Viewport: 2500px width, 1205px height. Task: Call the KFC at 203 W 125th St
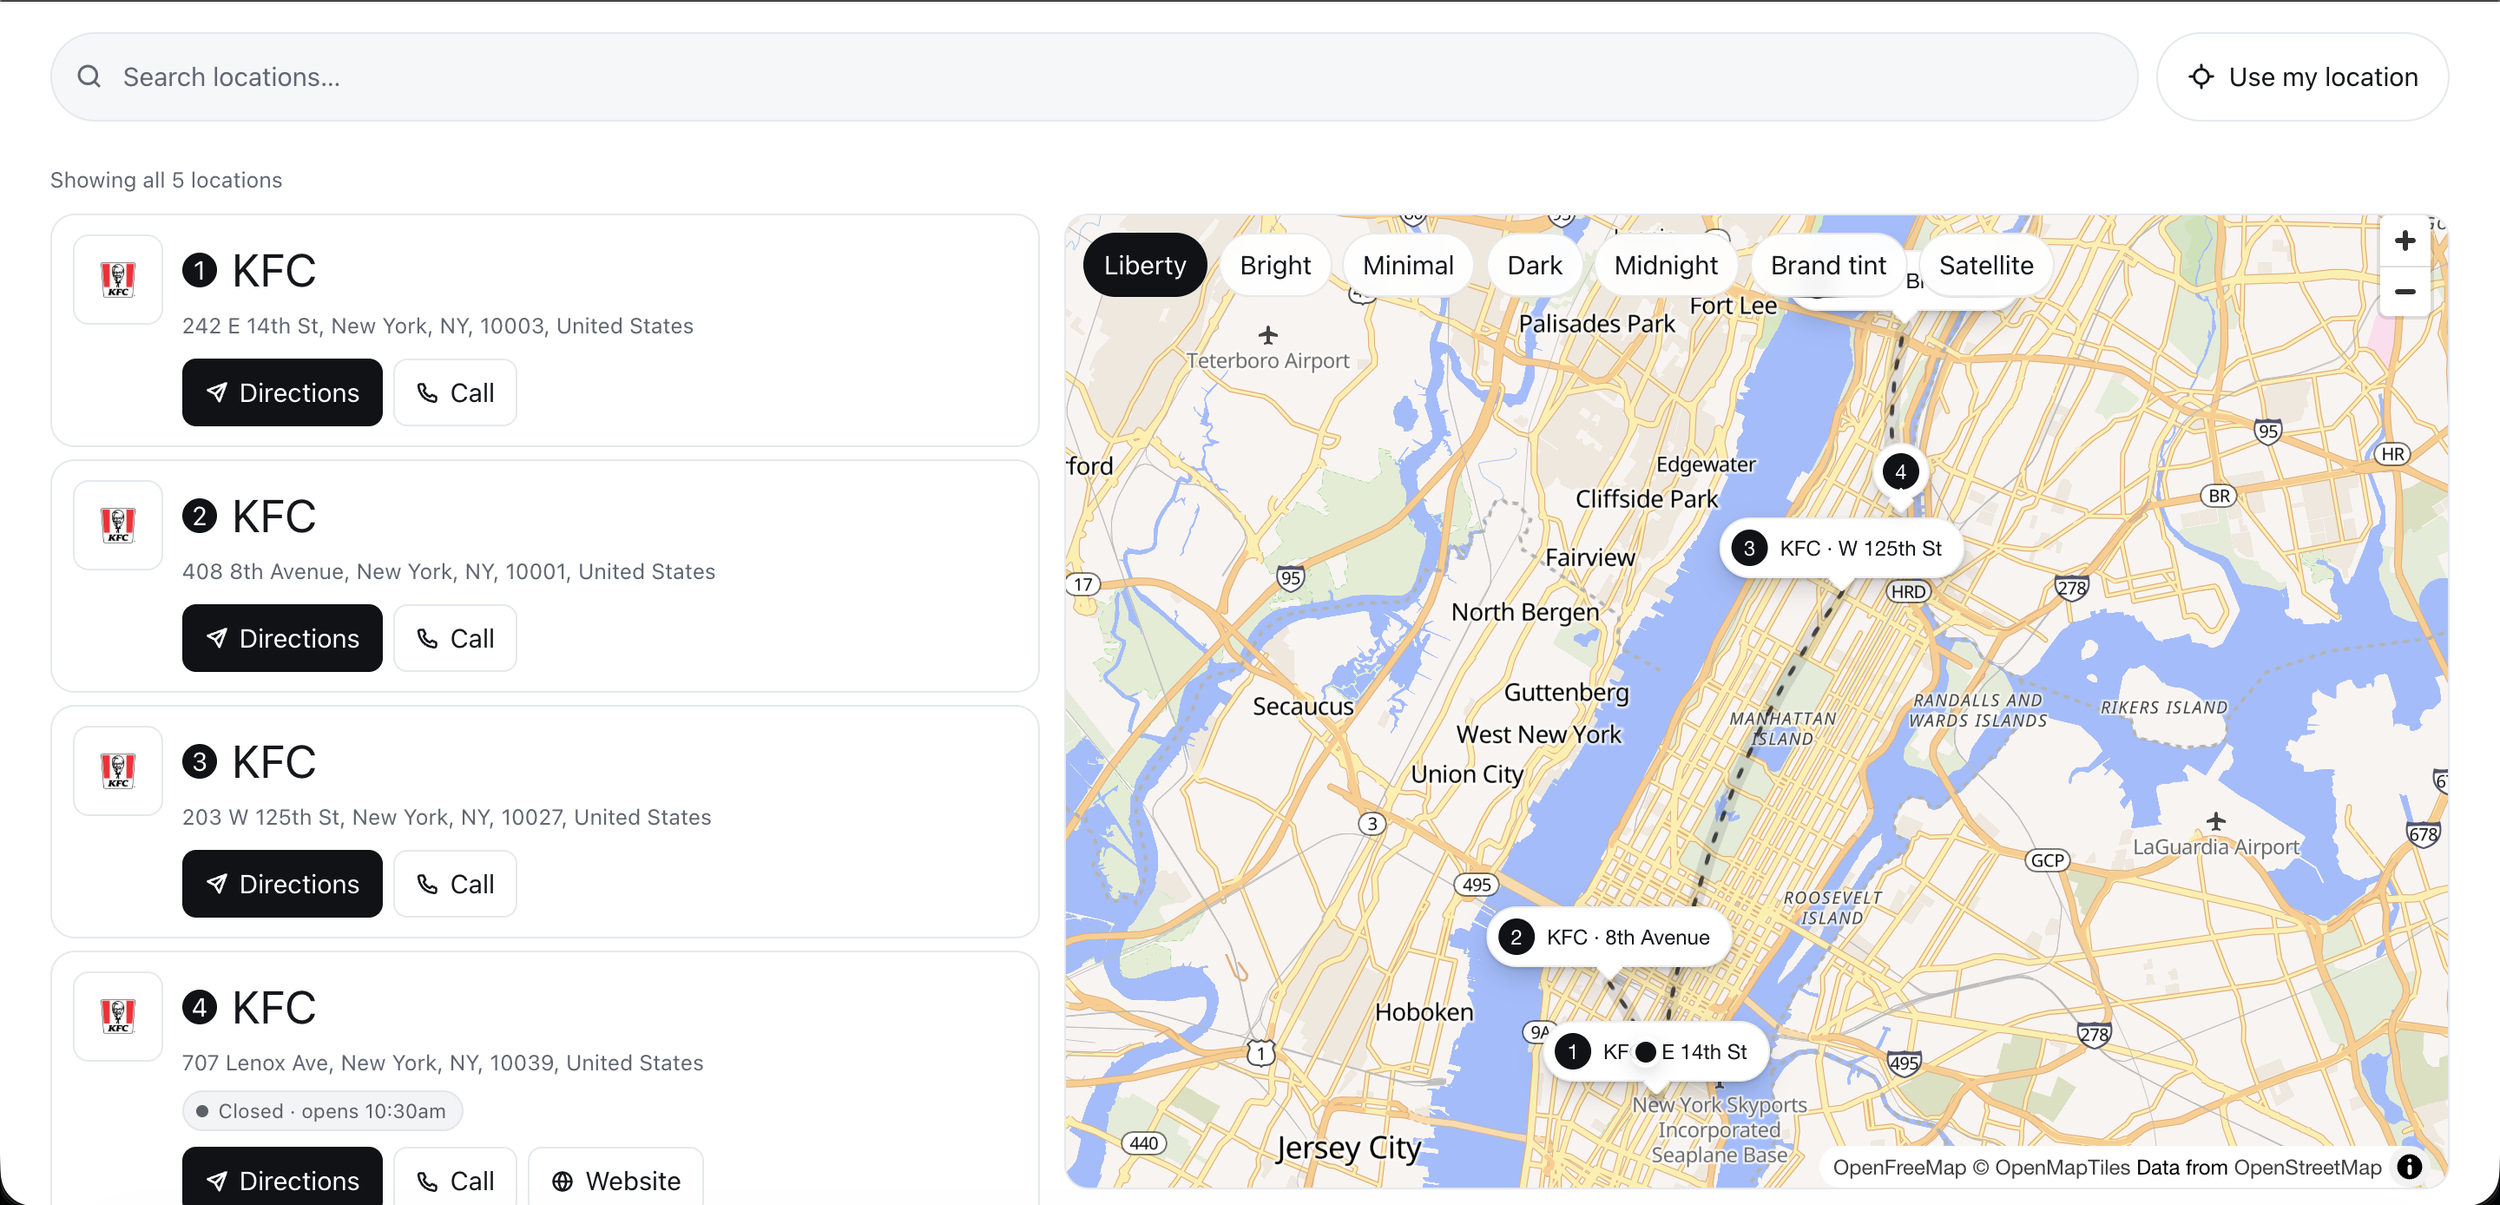(x=455, y=884)
